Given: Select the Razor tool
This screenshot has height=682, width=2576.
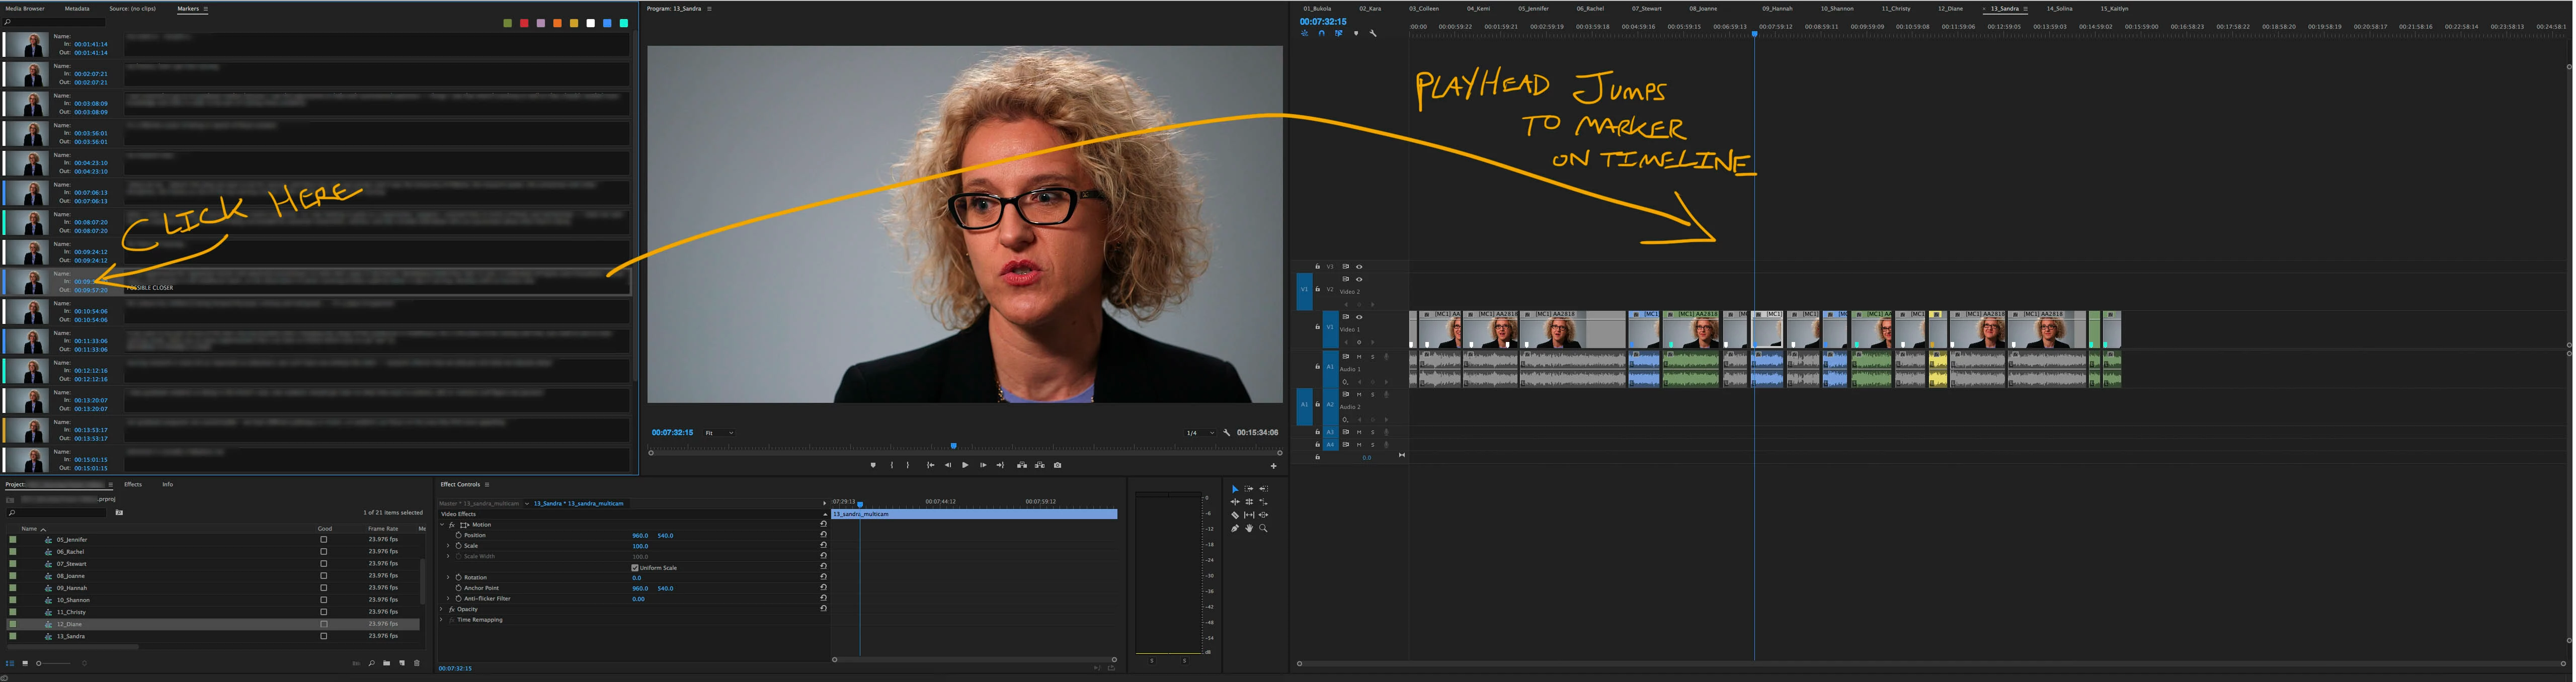Looking at the screenshot, I should [x=1235, y=515].
